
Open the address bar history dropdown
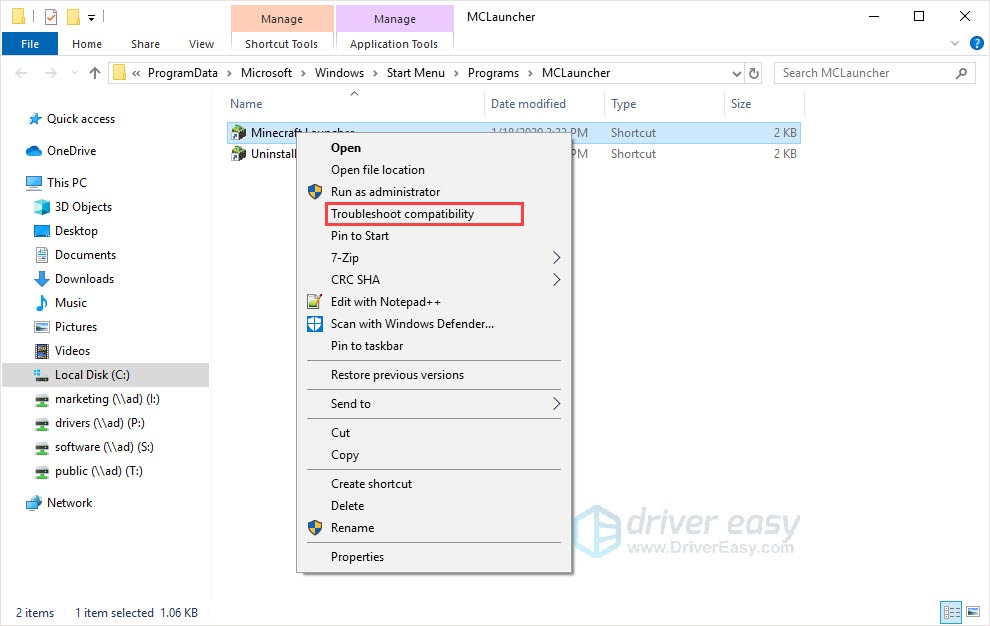pyautogui.click(x=736, y=72)
